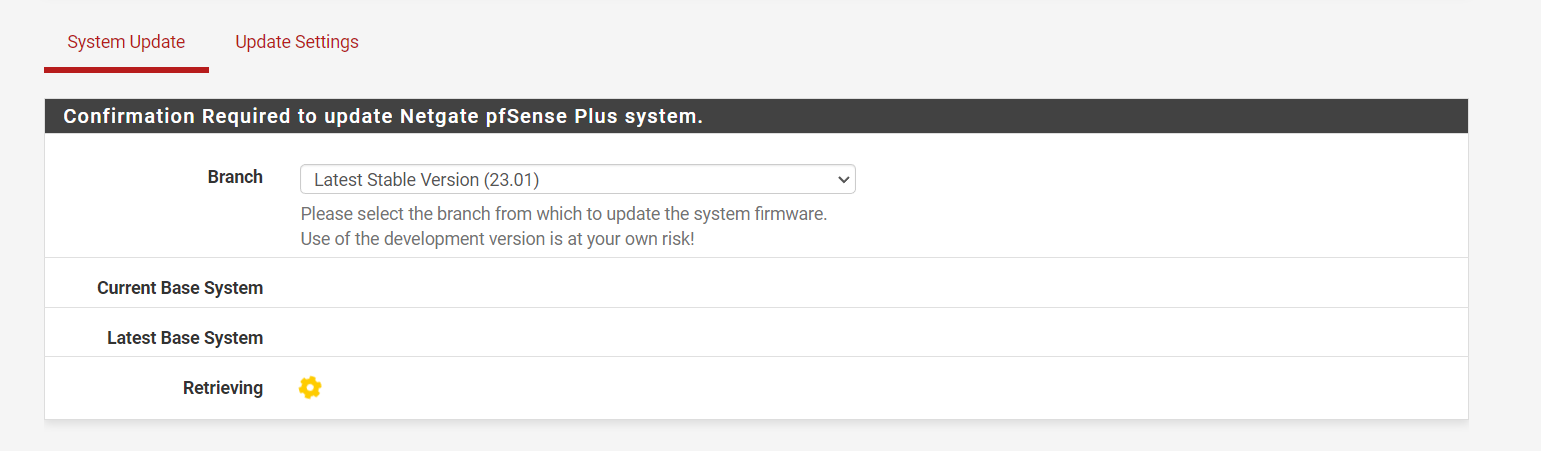Screen dimensions: 1541x451
Task: Click the (23.01) version number in dropdown
Action: point(511,180)
